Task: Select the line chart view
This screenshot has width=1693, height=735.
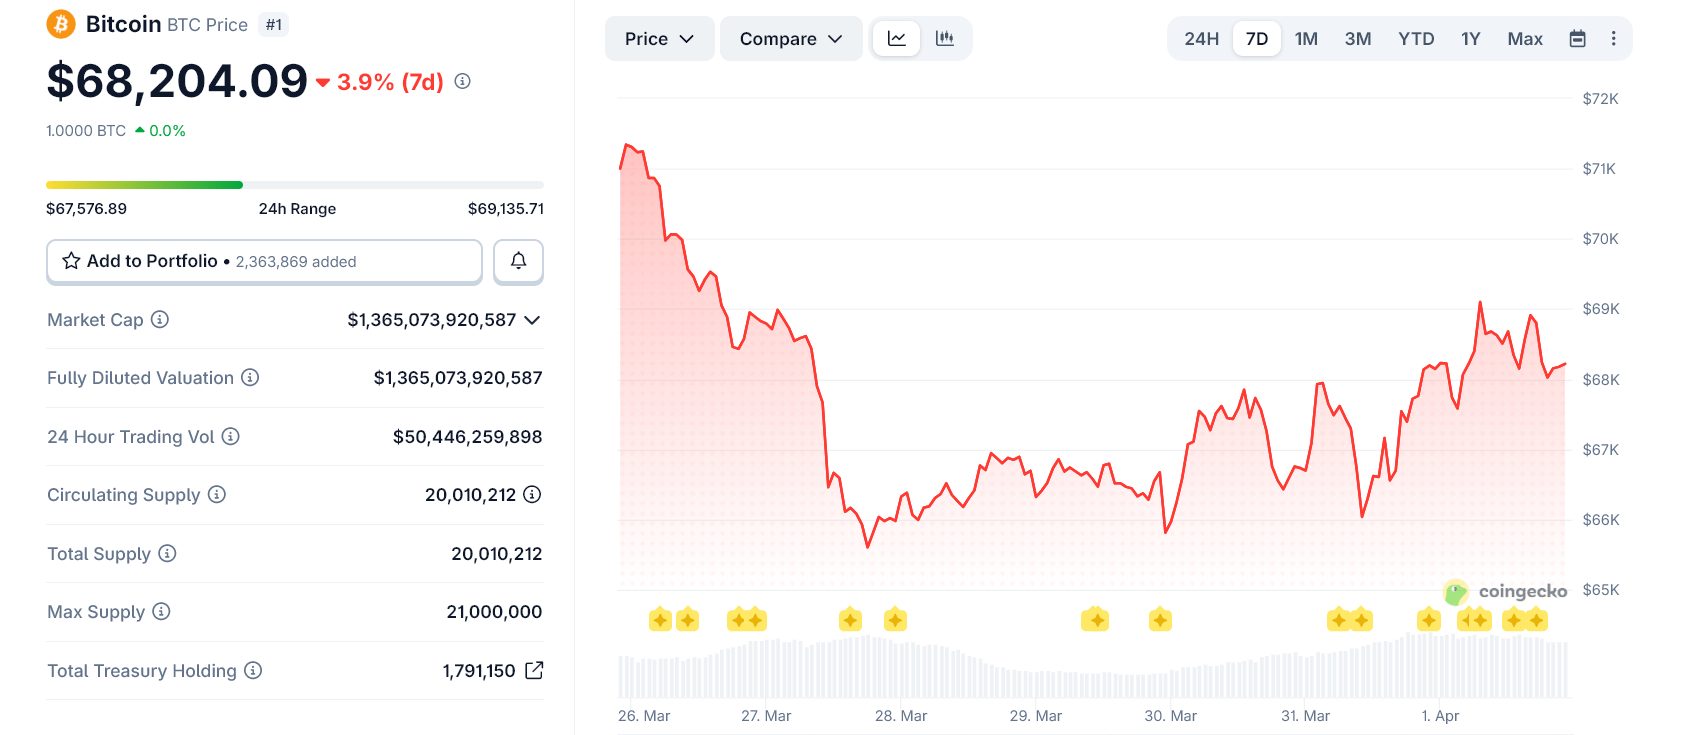Action: (896, 38)
